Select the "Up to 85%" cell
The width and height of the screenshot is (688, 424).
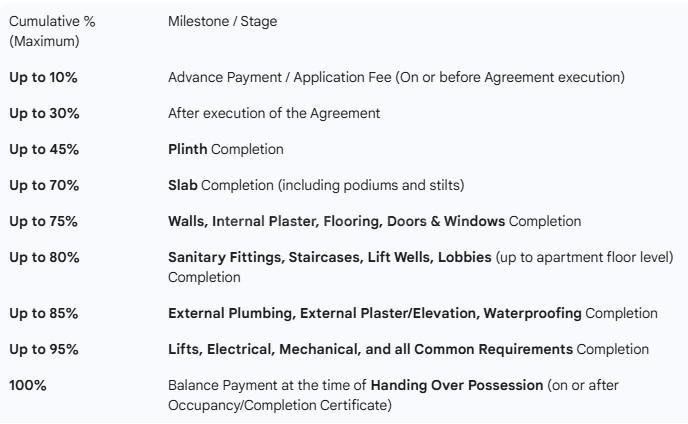(44, 313)
